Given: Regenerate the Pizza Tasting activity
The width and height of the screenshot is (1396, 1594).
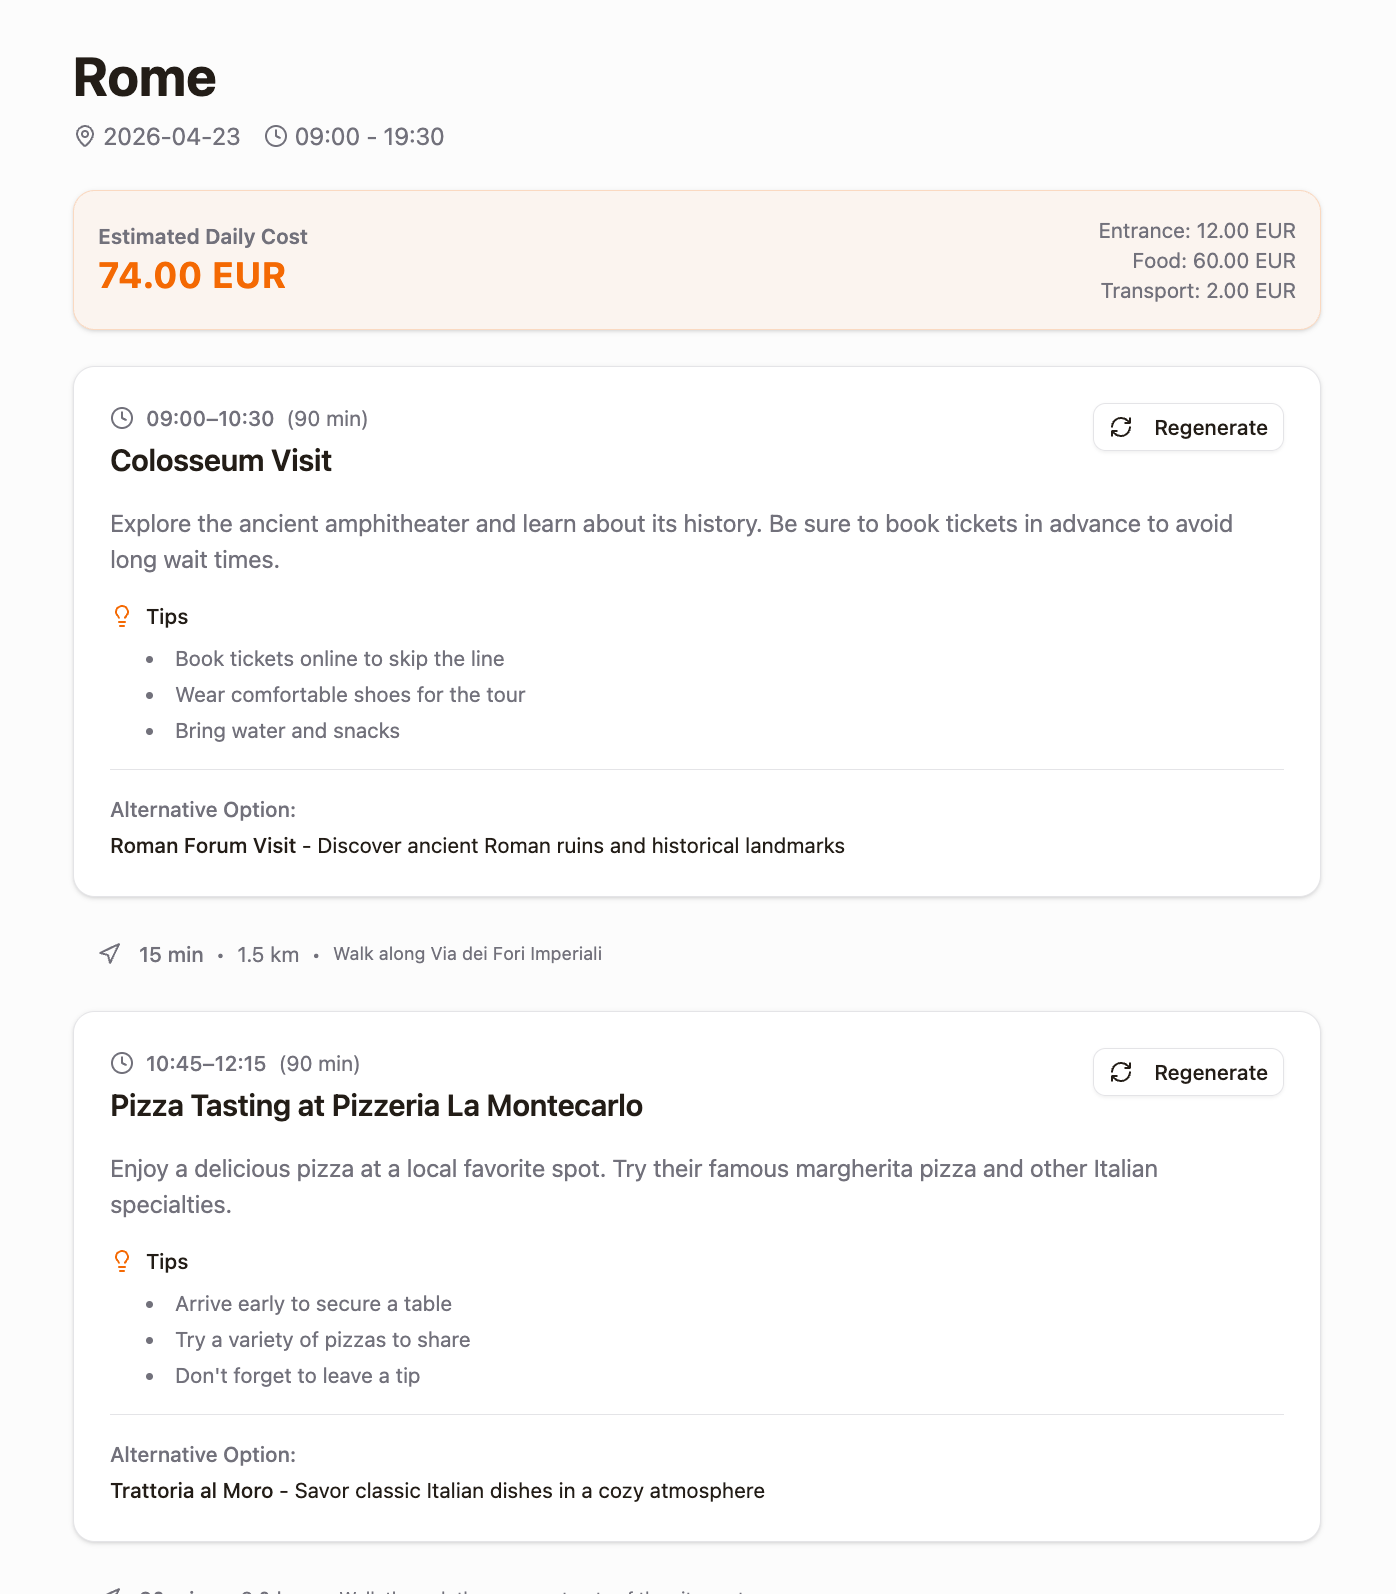Looking at the screenshot, I should click(1188, 1072).
